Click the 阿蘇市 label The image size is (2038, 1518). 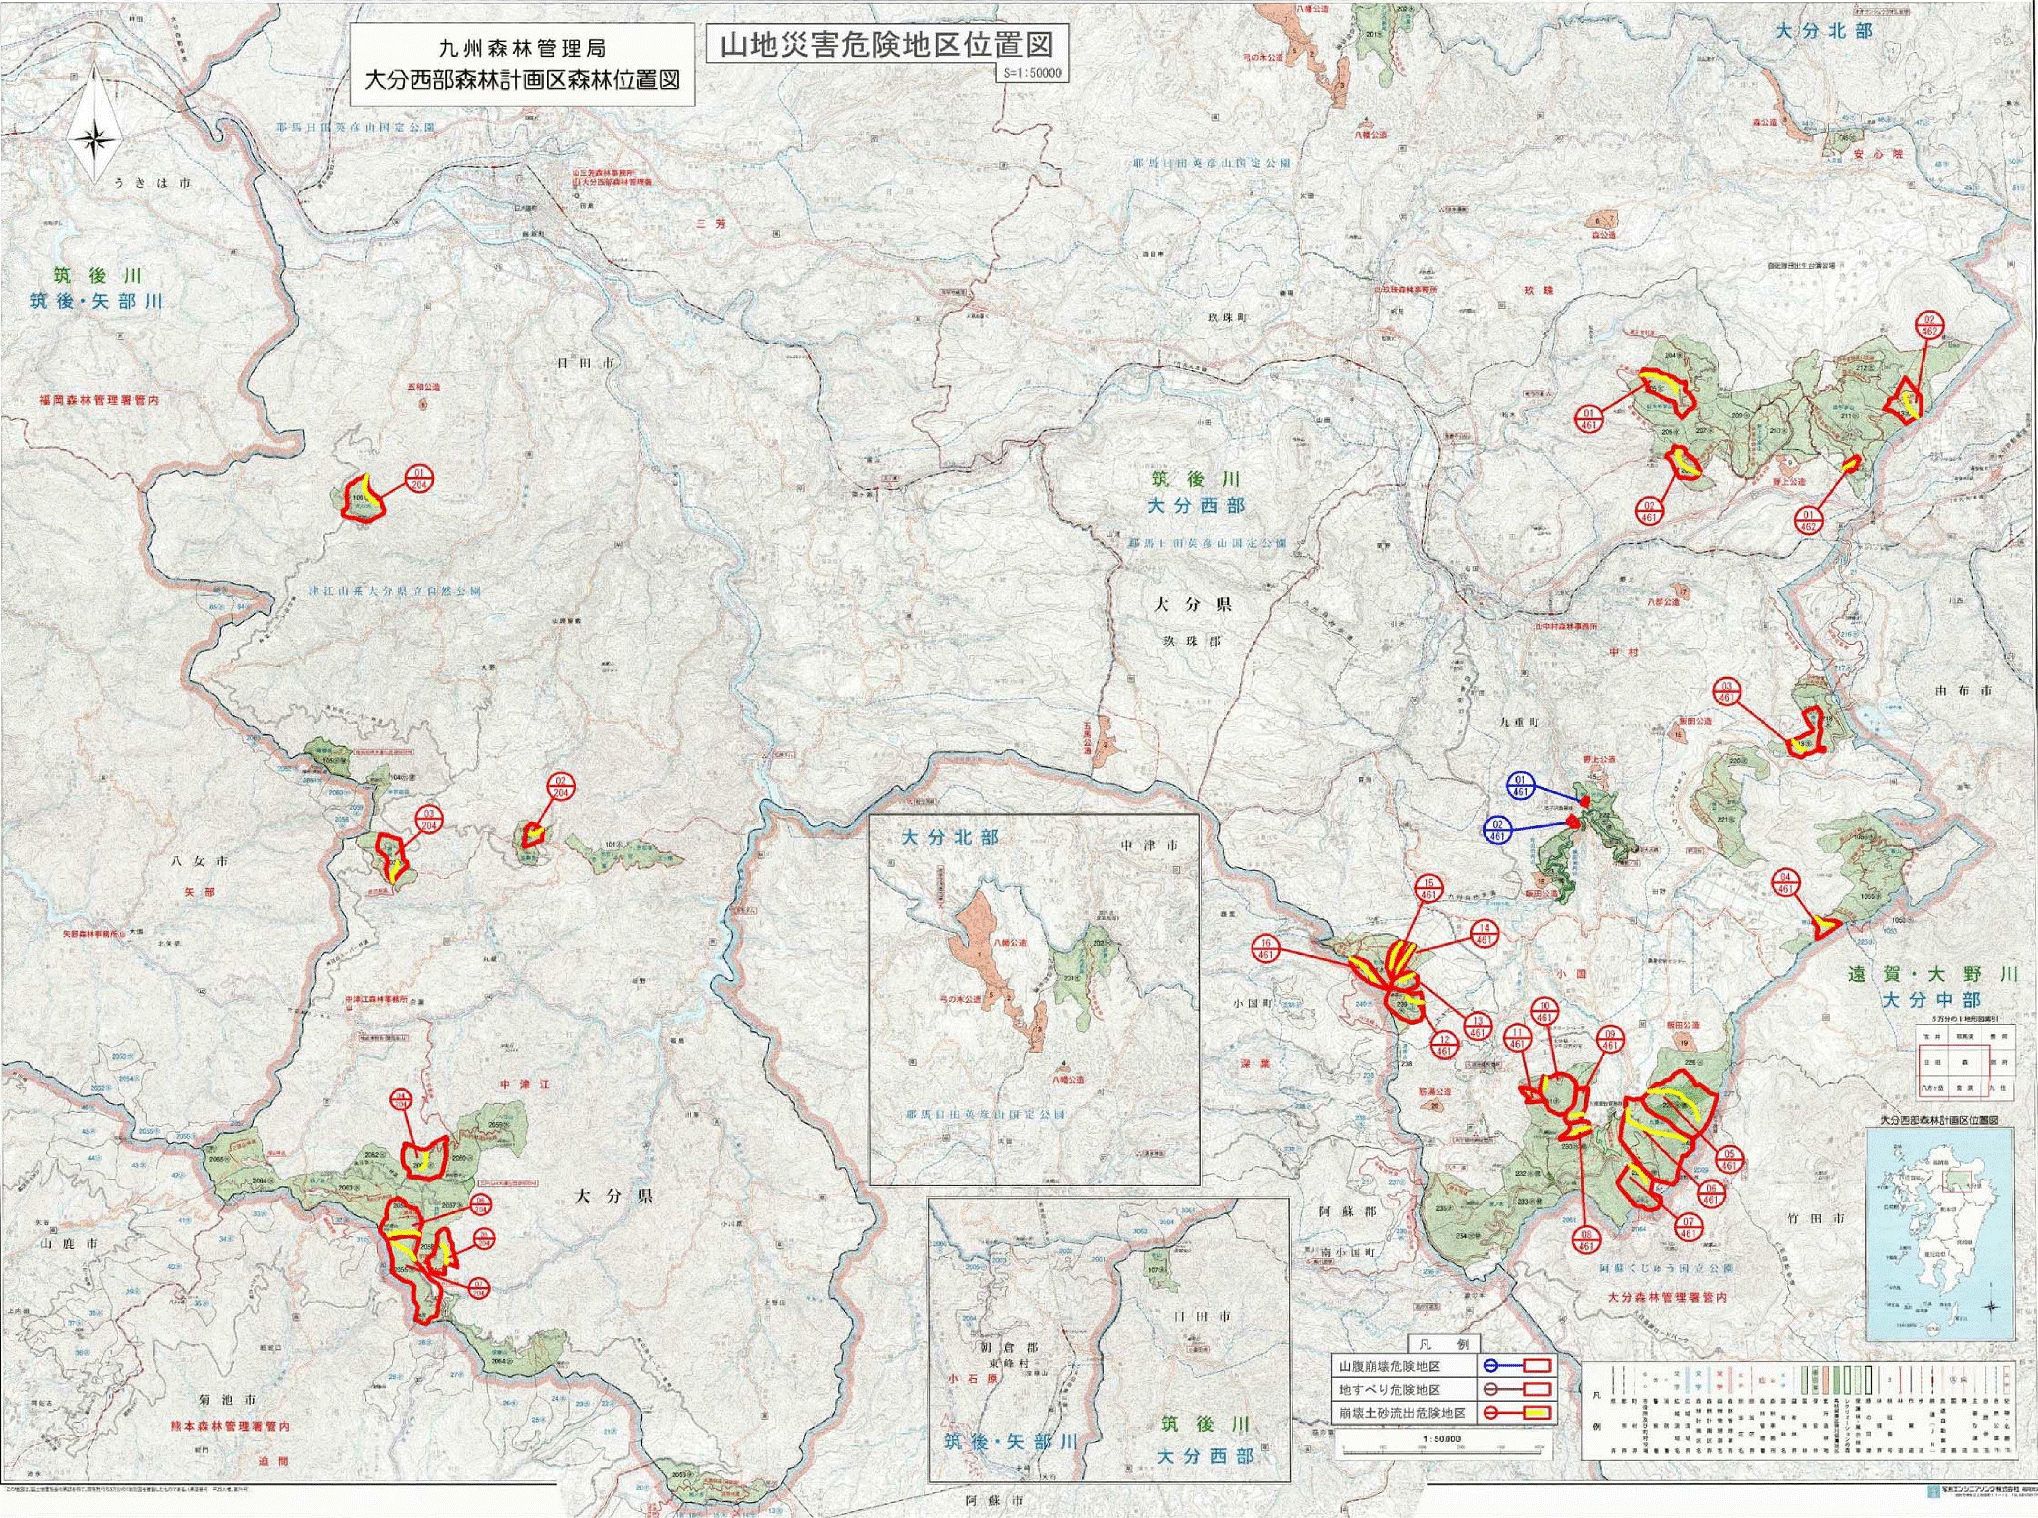pyautogui.click(x=994, y=1500)
